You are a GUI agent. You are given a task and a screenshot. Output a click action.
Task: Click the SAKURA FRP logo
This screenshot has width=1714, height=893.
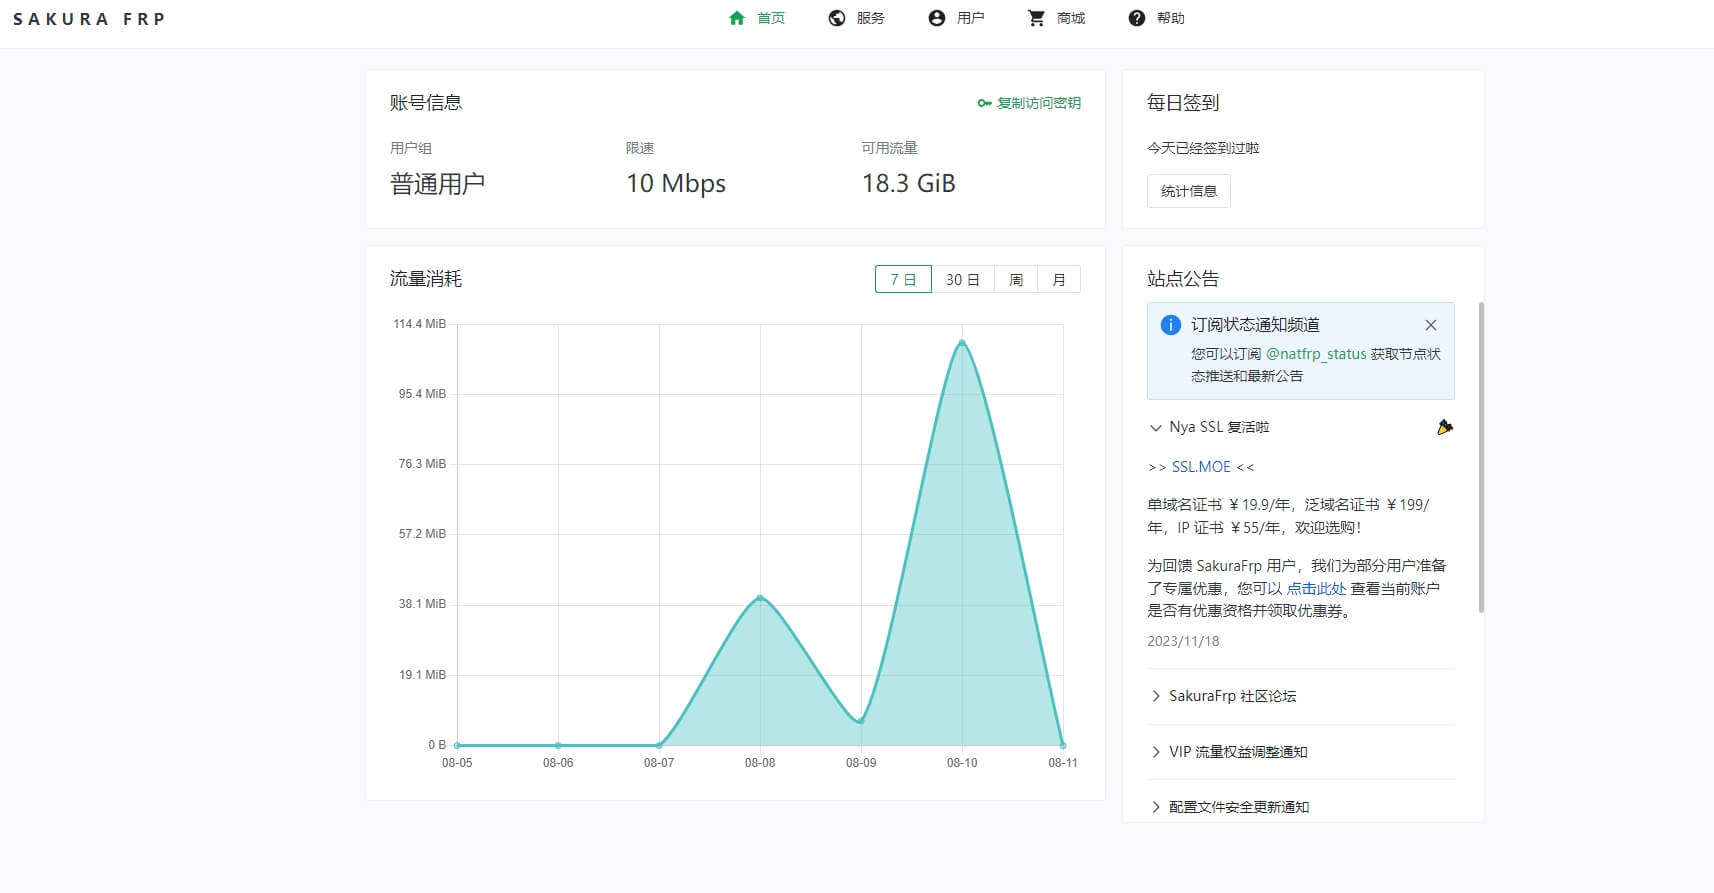point(89,19)
